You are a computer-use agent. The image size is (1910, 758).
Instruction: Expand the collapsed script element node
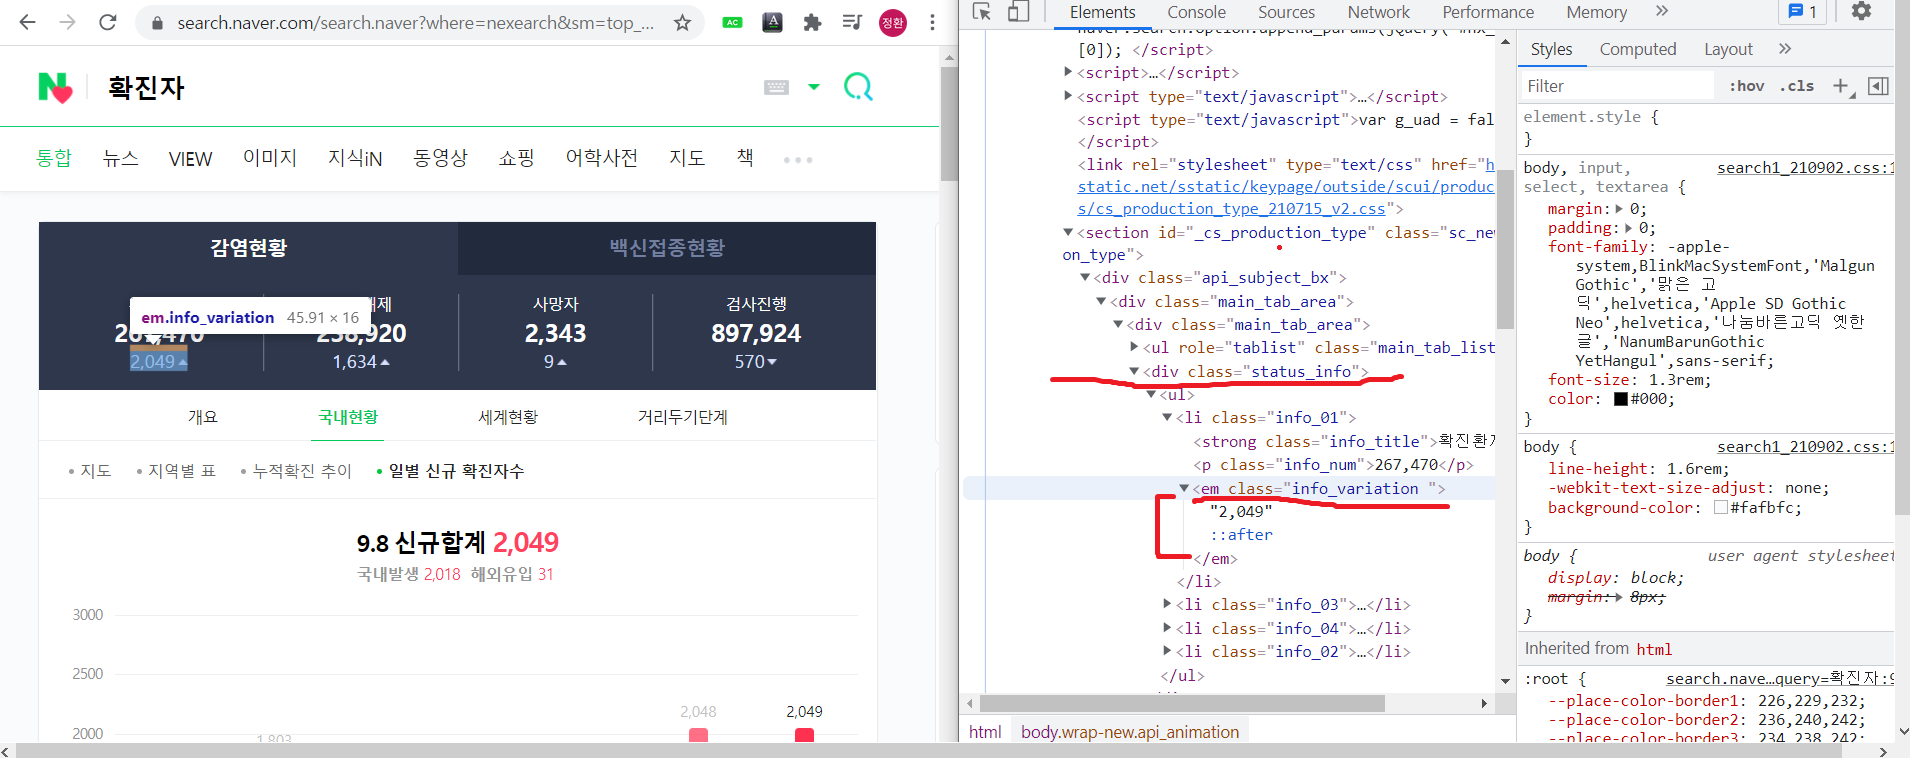click(x=1068, y=72)
